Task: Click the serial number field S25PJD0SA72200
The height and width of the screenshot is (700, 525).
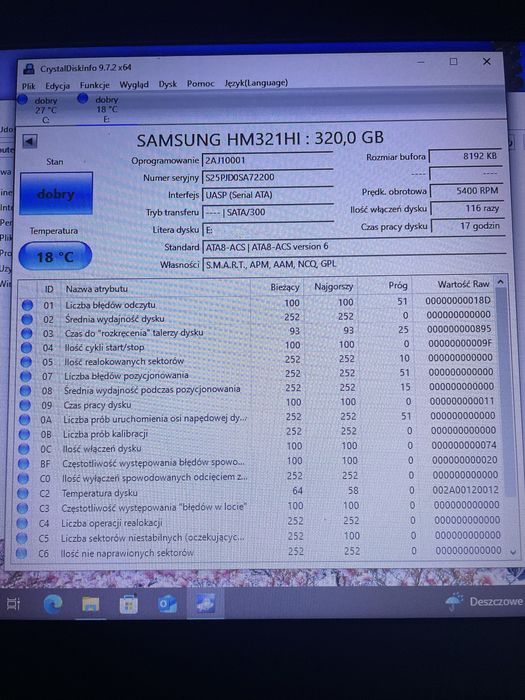Action: (268, 177)
